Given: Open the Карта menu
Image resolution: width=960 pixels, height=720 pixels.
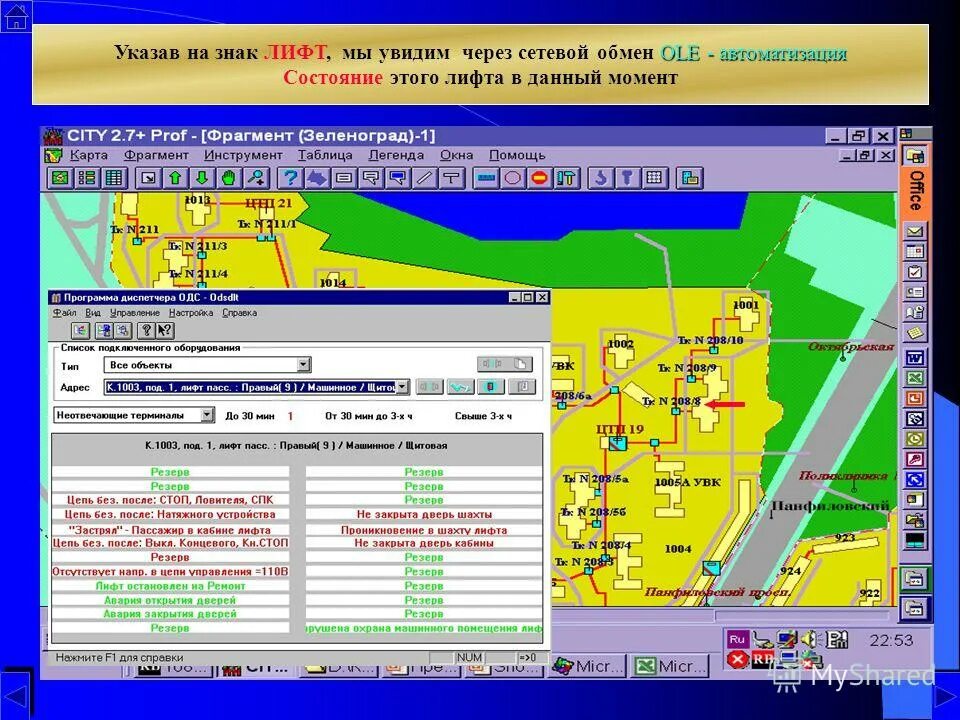Looking at the screenshot, I should click(x=89, y=155).
